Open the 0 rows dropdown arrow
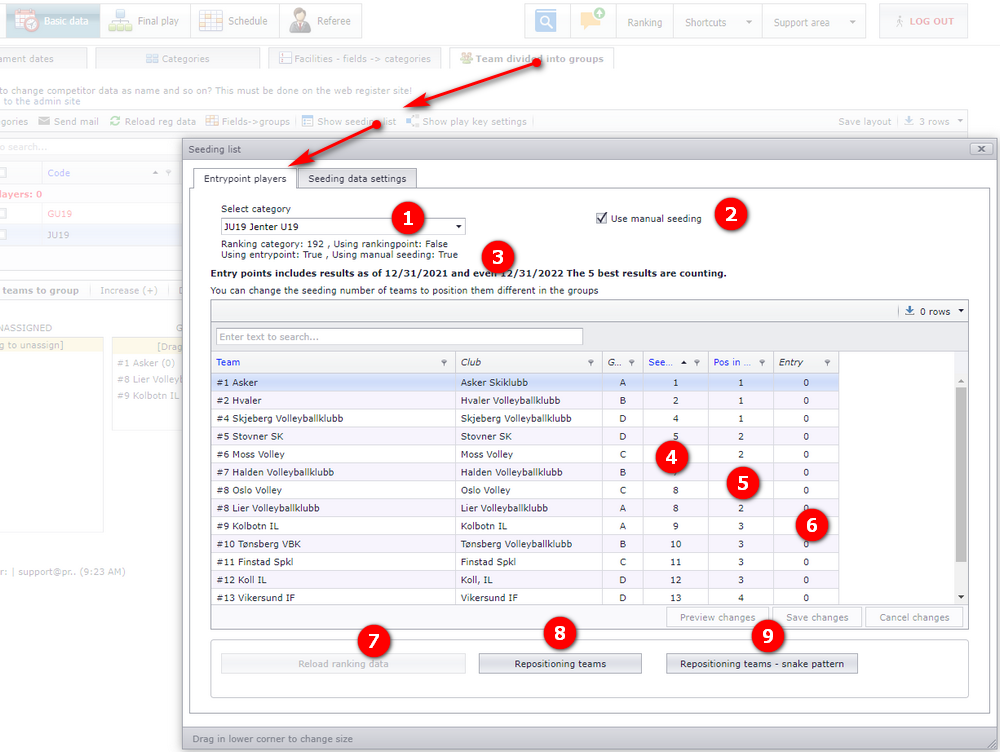This screenshot has width=1000, height=752. tap(960, 311)
